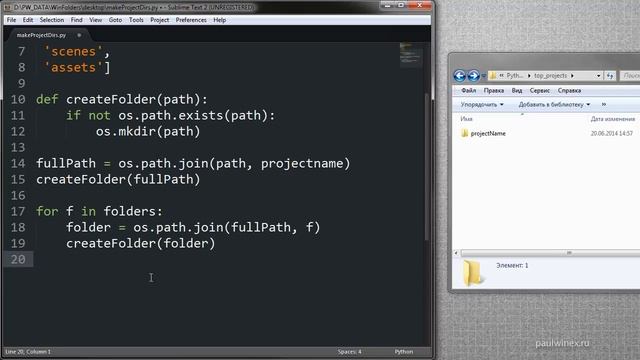Click line number 10 in the gutter

18,99
